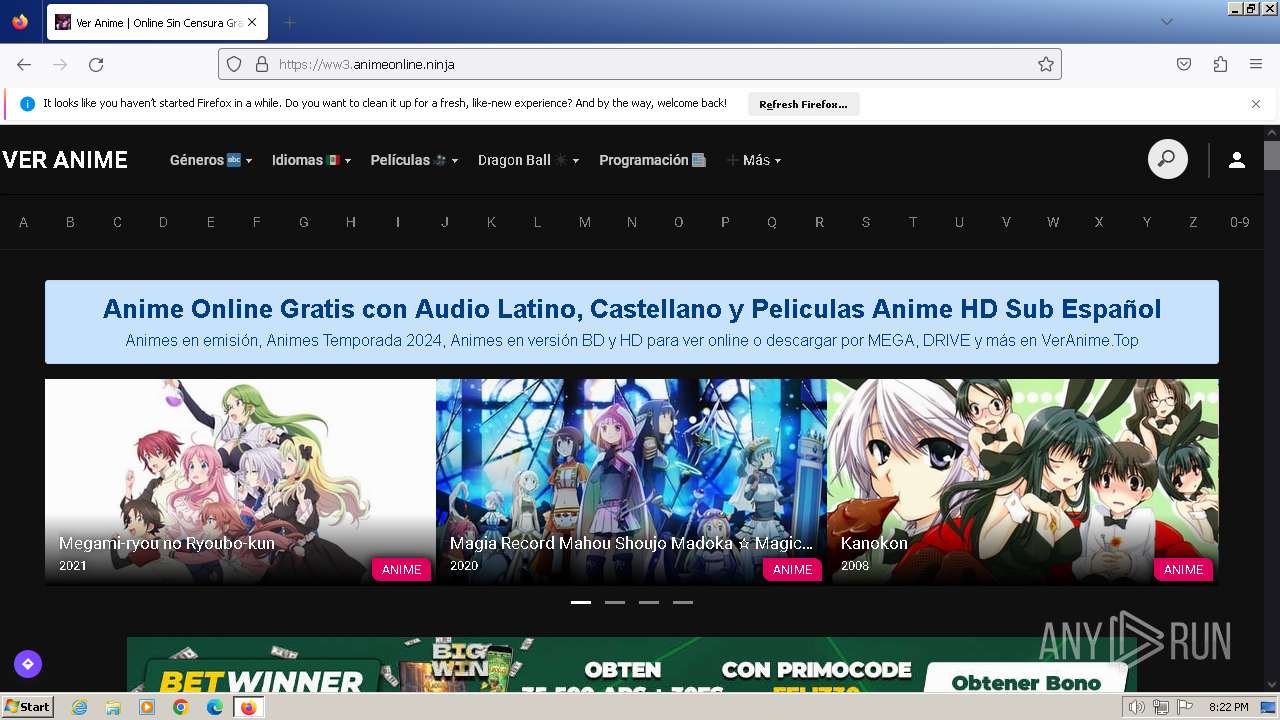Reload the page with the refresh icon
The height and width of the screenshot is (720, 1280).
pyautogui.click(x=96, y=64)
